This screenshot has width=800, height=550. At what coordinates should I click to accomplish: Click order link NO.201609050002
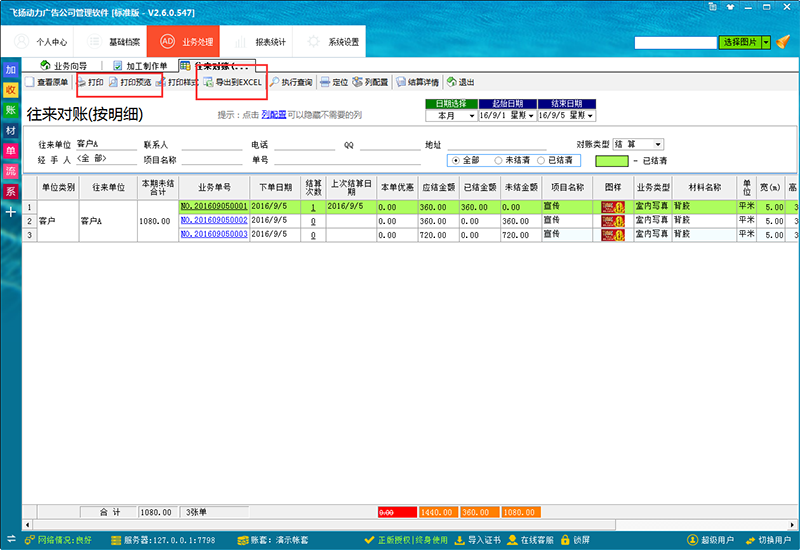pos(213,220)
